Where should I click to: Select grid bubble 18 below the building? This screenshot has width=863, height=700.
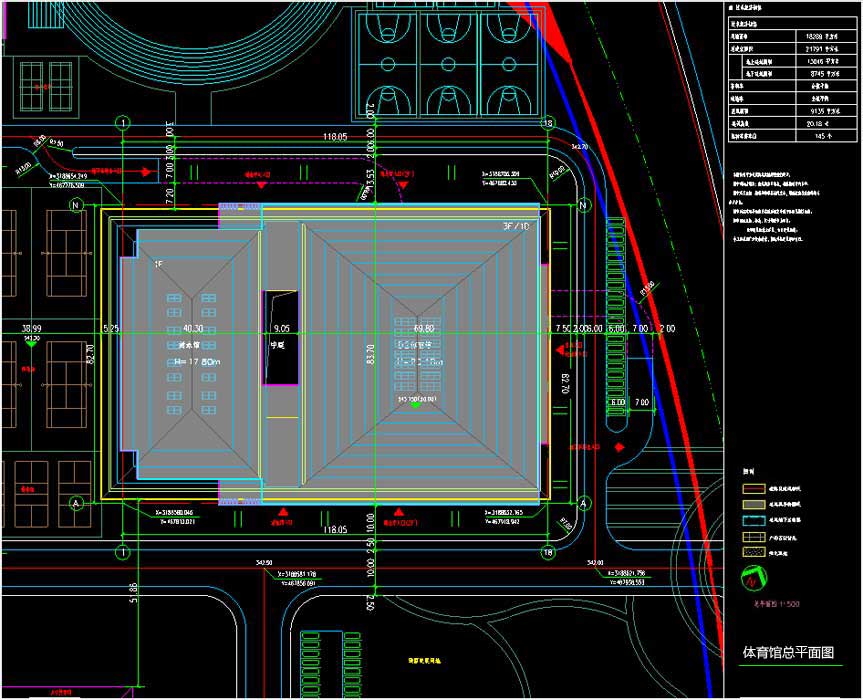547,552
